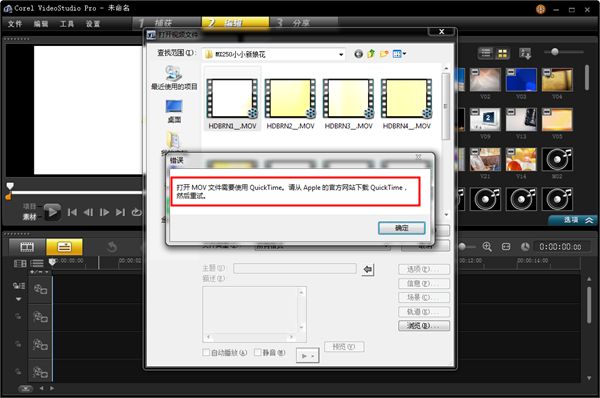Click the undo arrow in timeline toolbar

tap(112, 247)
